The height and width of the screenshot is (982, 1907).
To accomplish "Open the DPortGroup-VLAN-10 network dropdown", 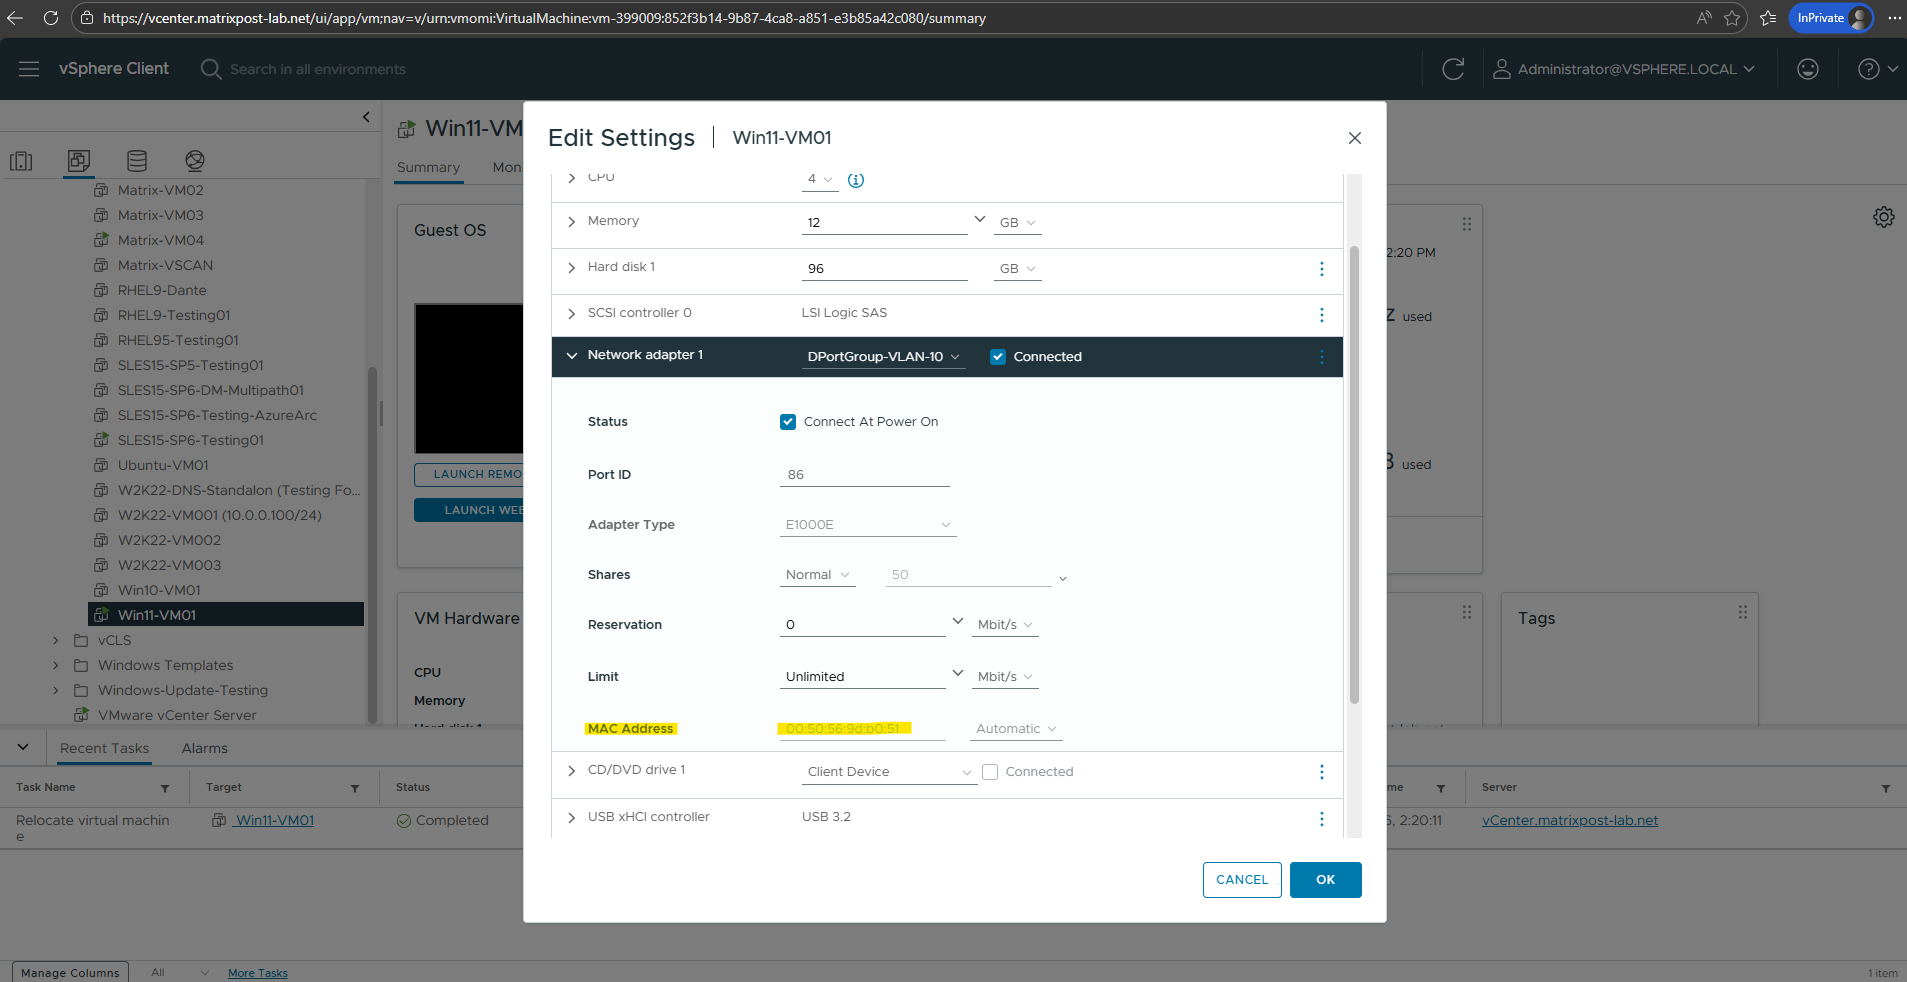I will 883,357.
